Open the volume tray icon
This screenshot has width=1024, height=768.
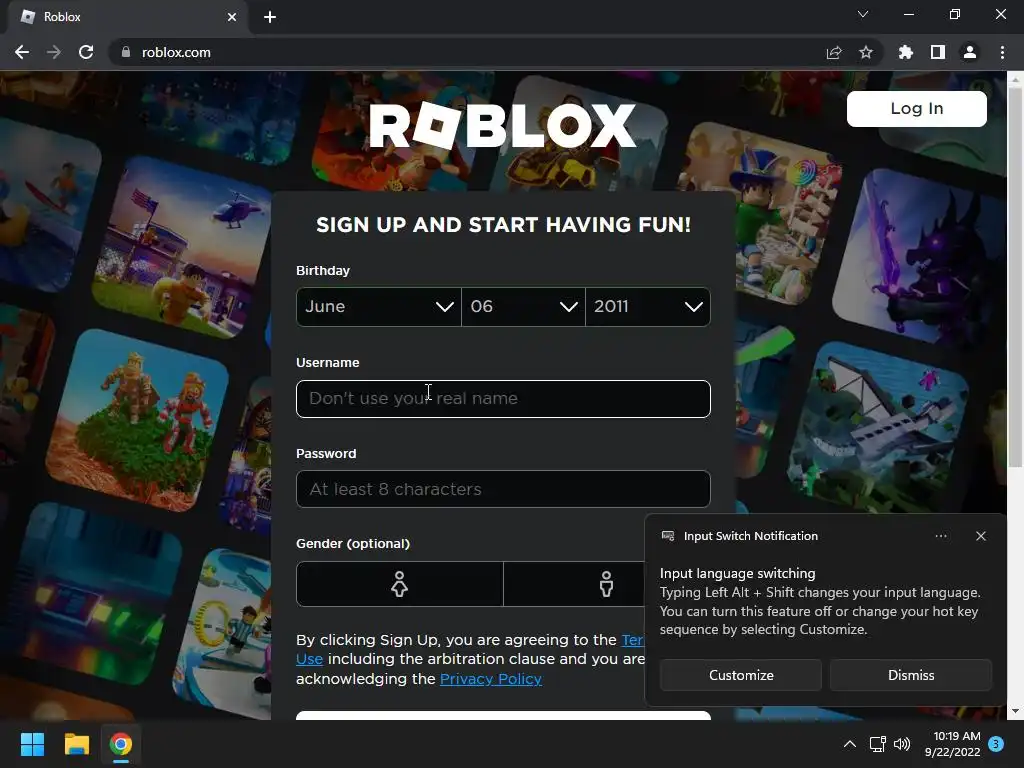coord(901,744)
